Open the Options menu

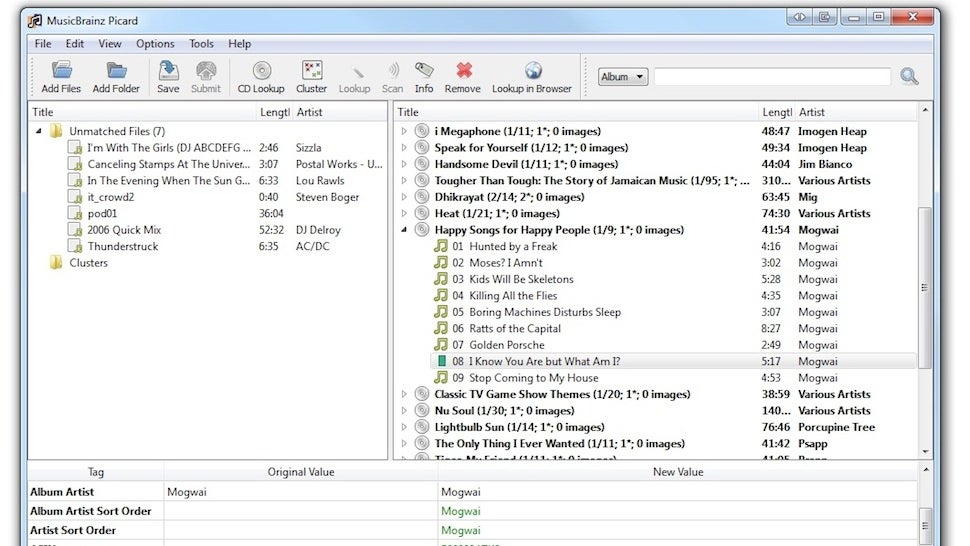pyautogui.click(x=155, y=43)
